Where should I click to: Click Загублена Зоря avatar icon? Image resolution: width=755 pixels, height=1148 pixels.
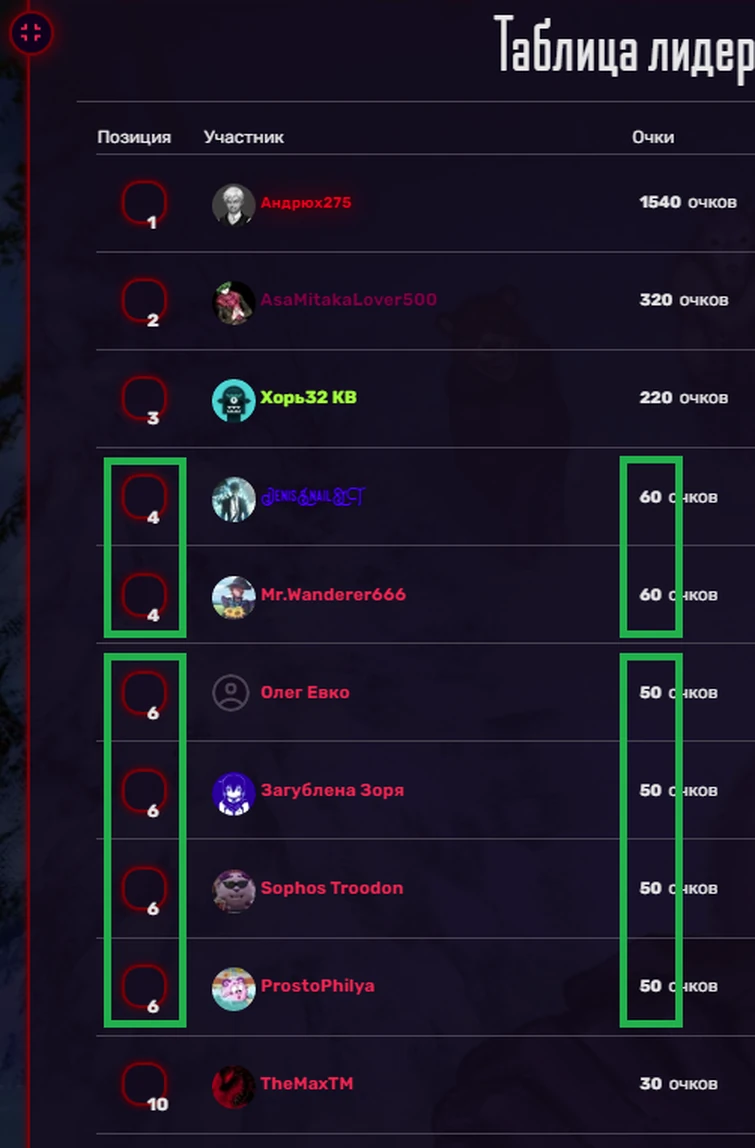(x=234, y=792)
